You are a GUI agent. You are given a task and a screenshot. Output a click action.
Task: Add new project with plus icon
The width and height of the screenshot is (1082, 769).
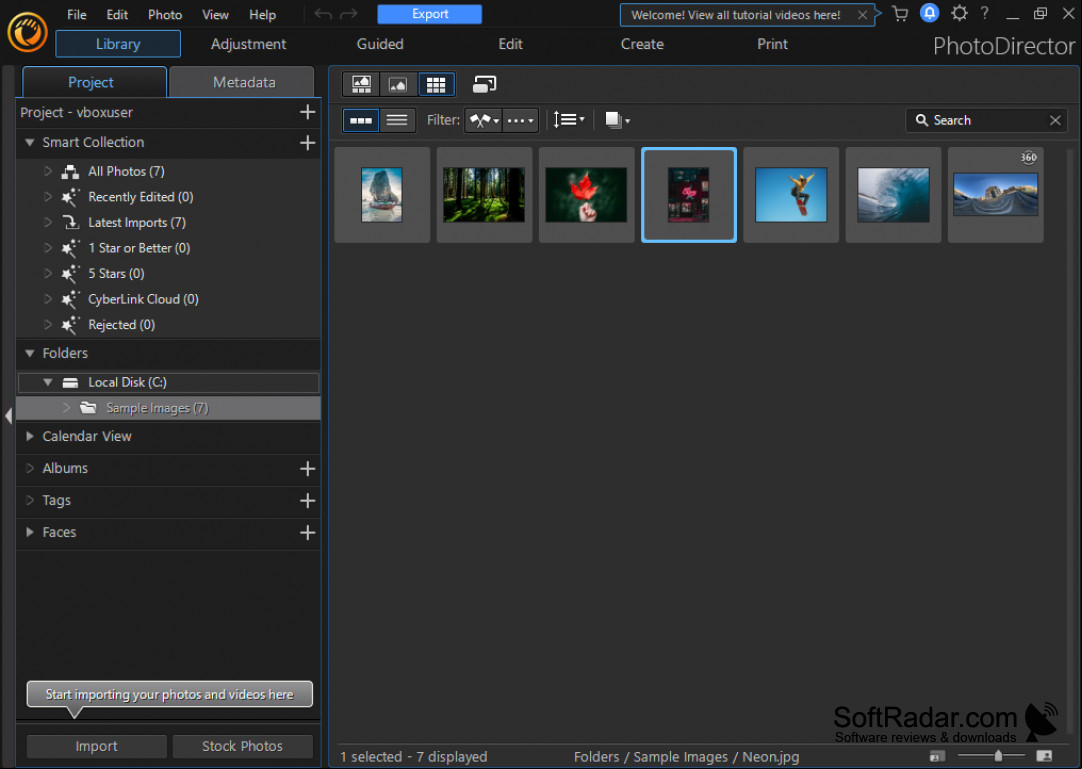coord(308,112)
